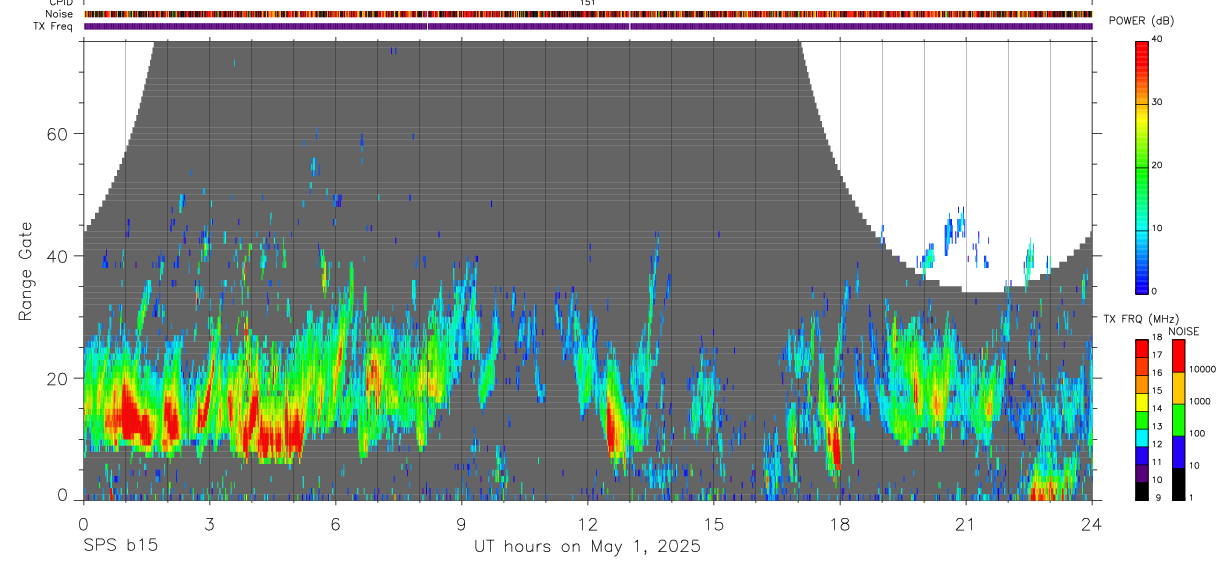Click the purple TX Freq strip
Viewport: 1228px width, 567px height.
[x=587, y=26]
